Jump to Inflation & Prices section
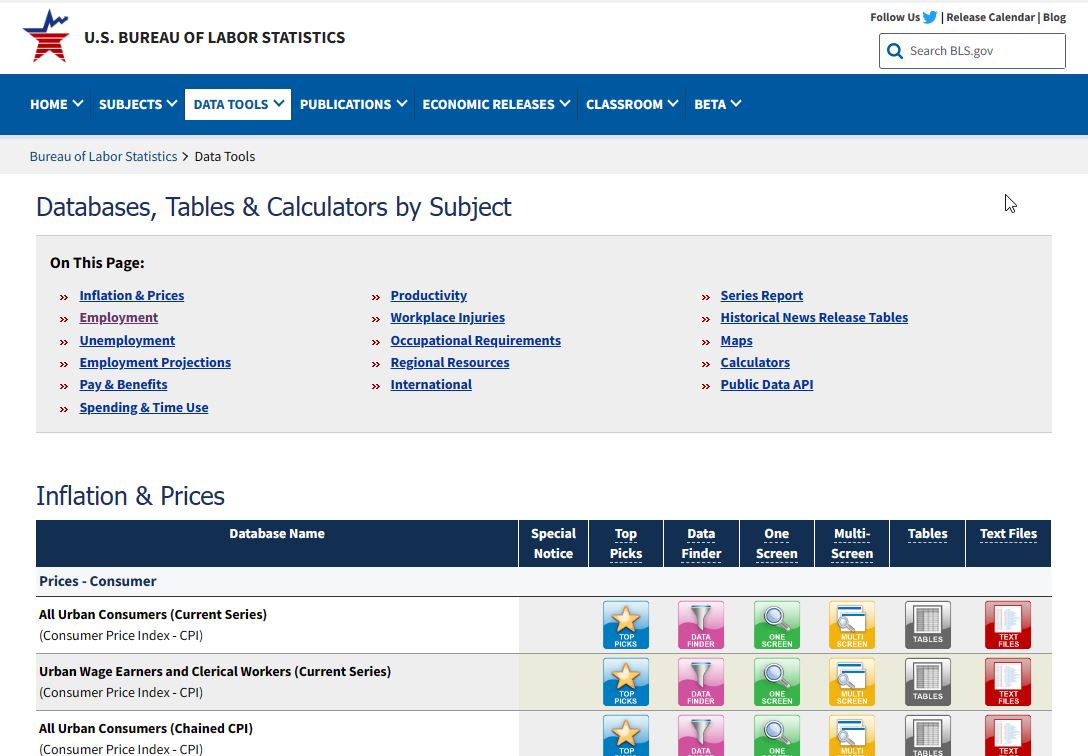This screenshot has width=1088, height=756. (132, 295)
